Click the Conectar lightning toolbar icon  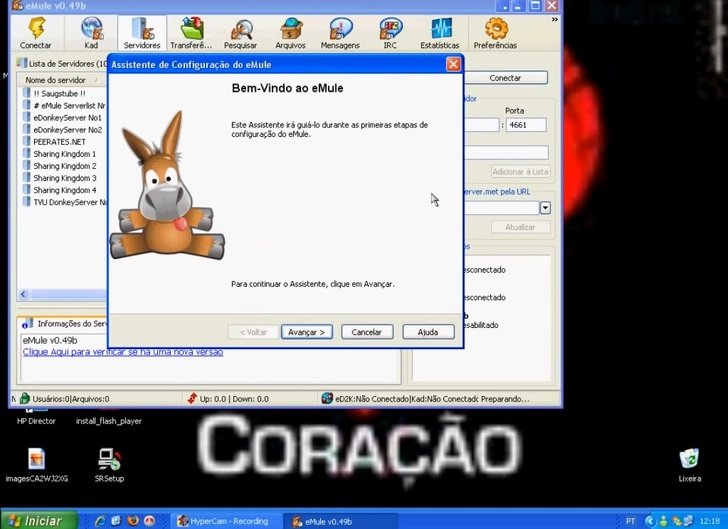pyautogui.click(x=36, y=33)
